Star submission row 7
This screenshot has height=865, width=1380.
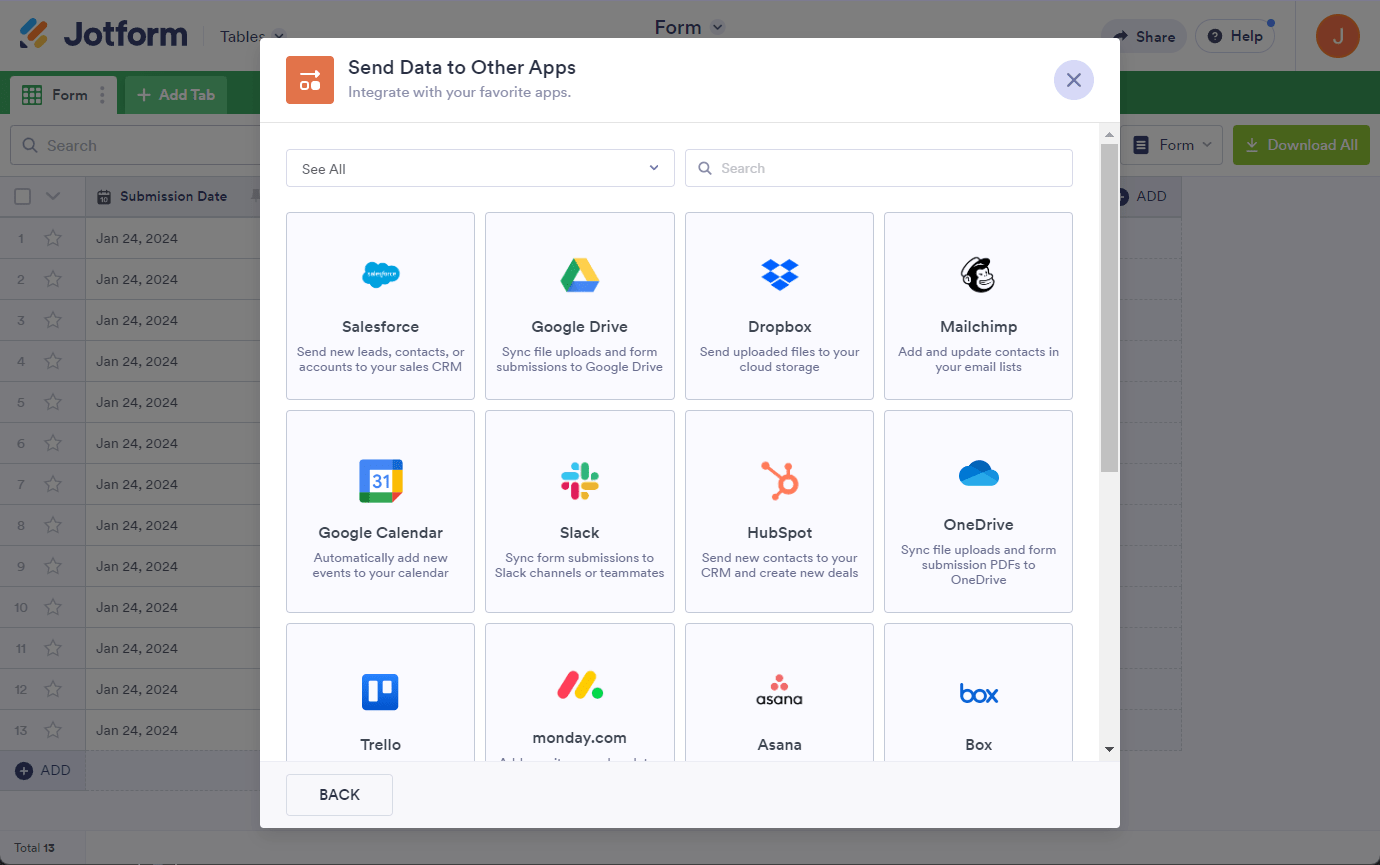click(x=53, y=485)
